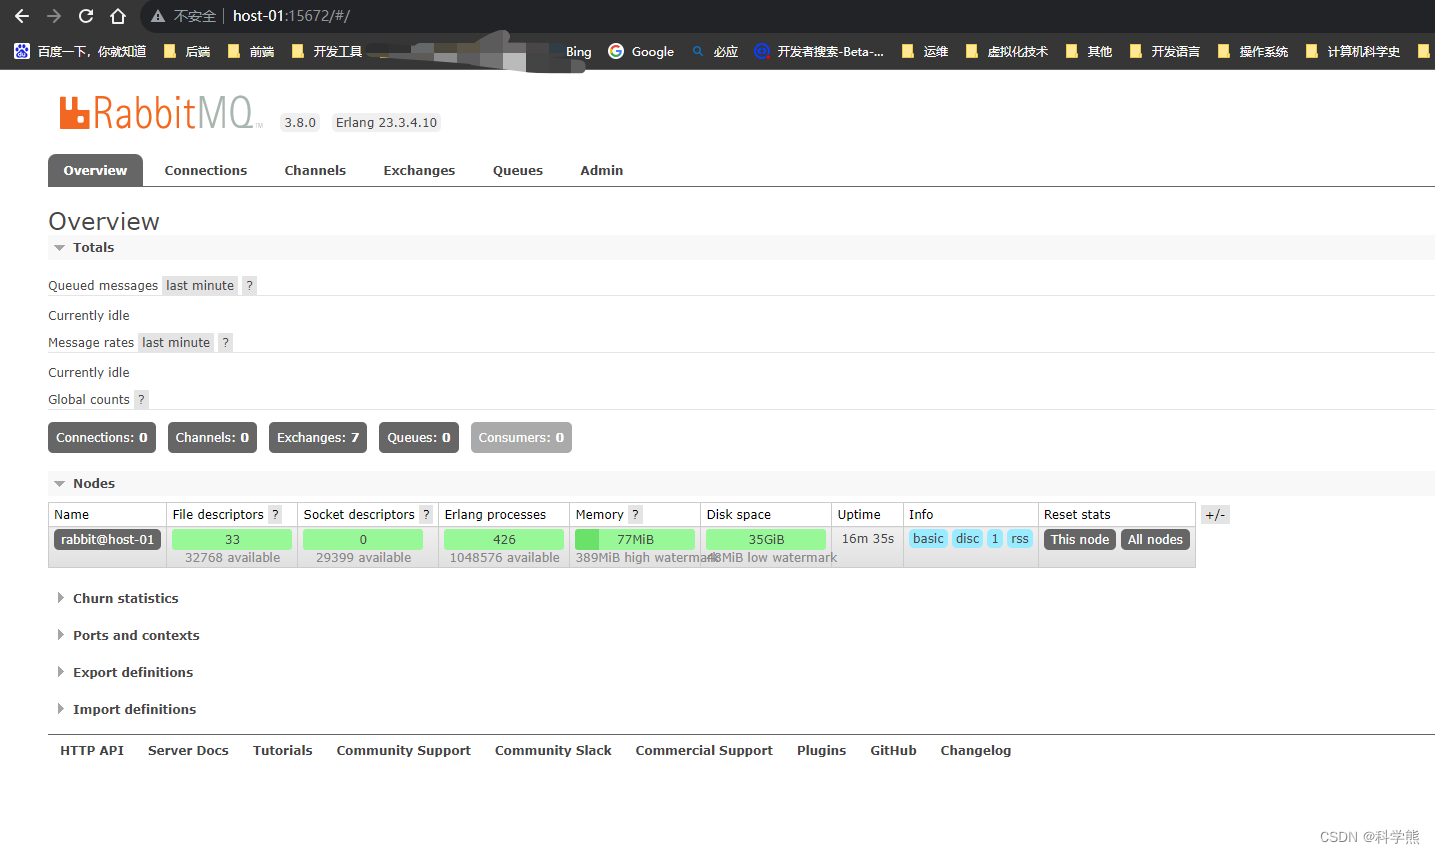Toggle node columns with +/- button
Image resolution: width=1435 pixels, height=854 pixels.
(1215, 515)
